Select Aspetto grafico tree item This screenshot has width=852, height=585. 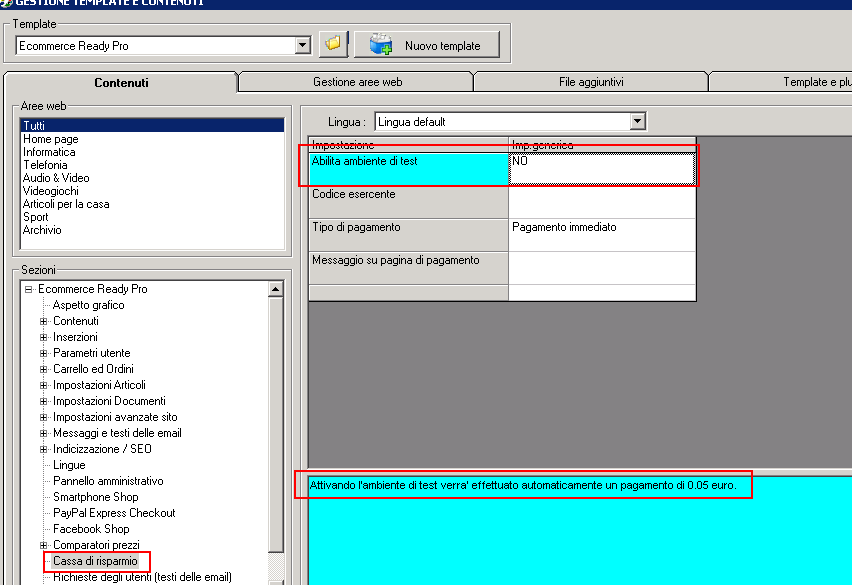[x=89, y=305]
